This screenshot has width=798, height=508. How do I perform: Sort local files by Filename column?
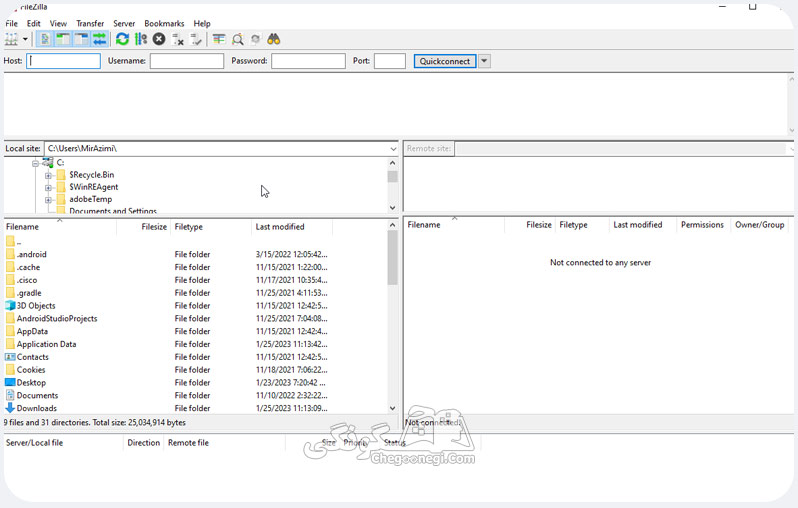[x=60, y=227]
